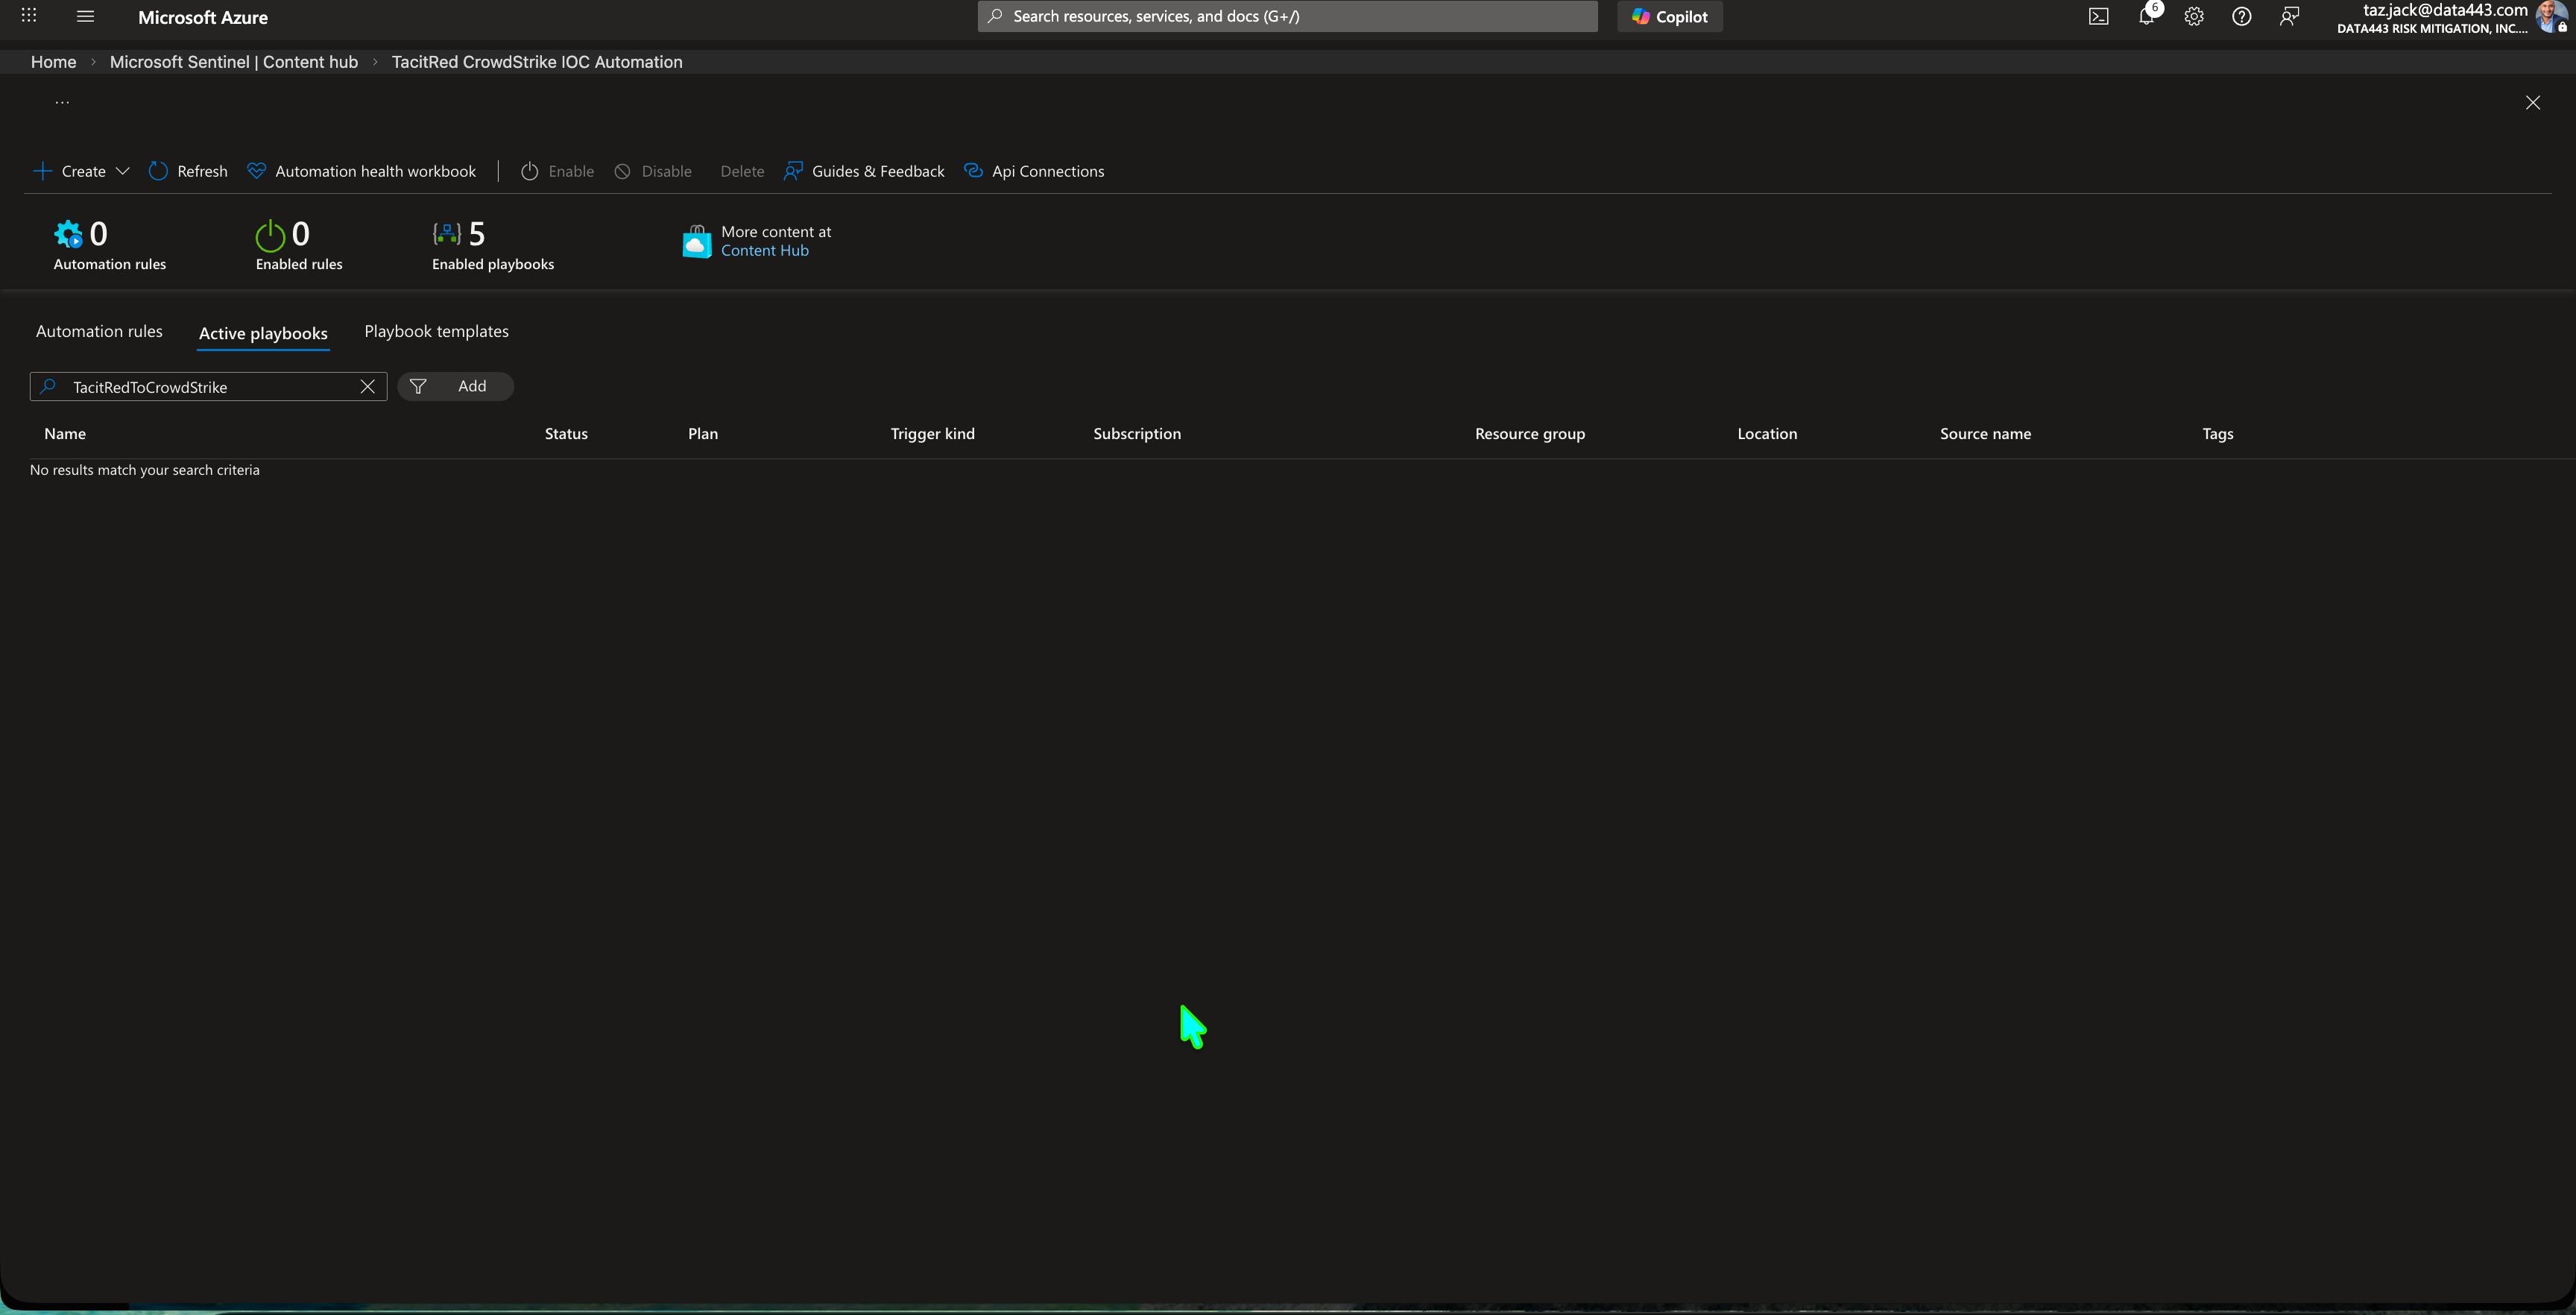Open the Help question-mark icon

(2241, 16)
